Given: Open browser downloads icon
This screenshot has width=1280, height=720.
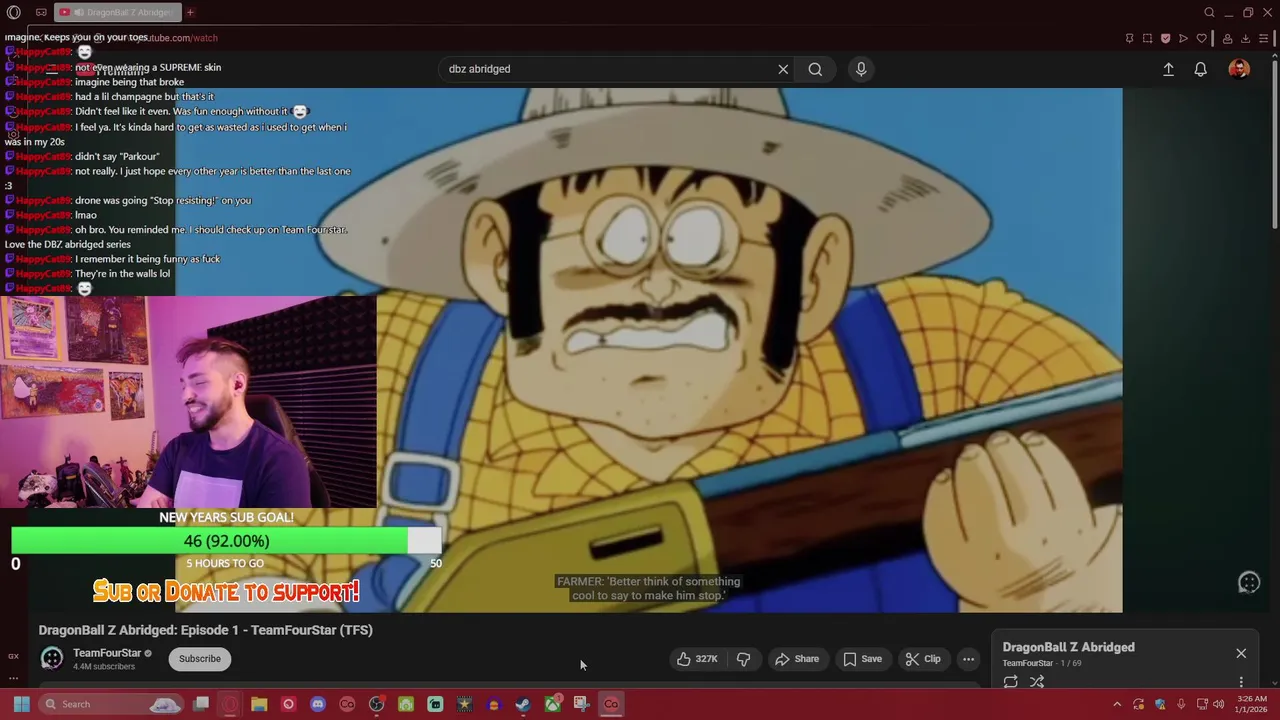Looking at the screenshot, I should 1245,38.
